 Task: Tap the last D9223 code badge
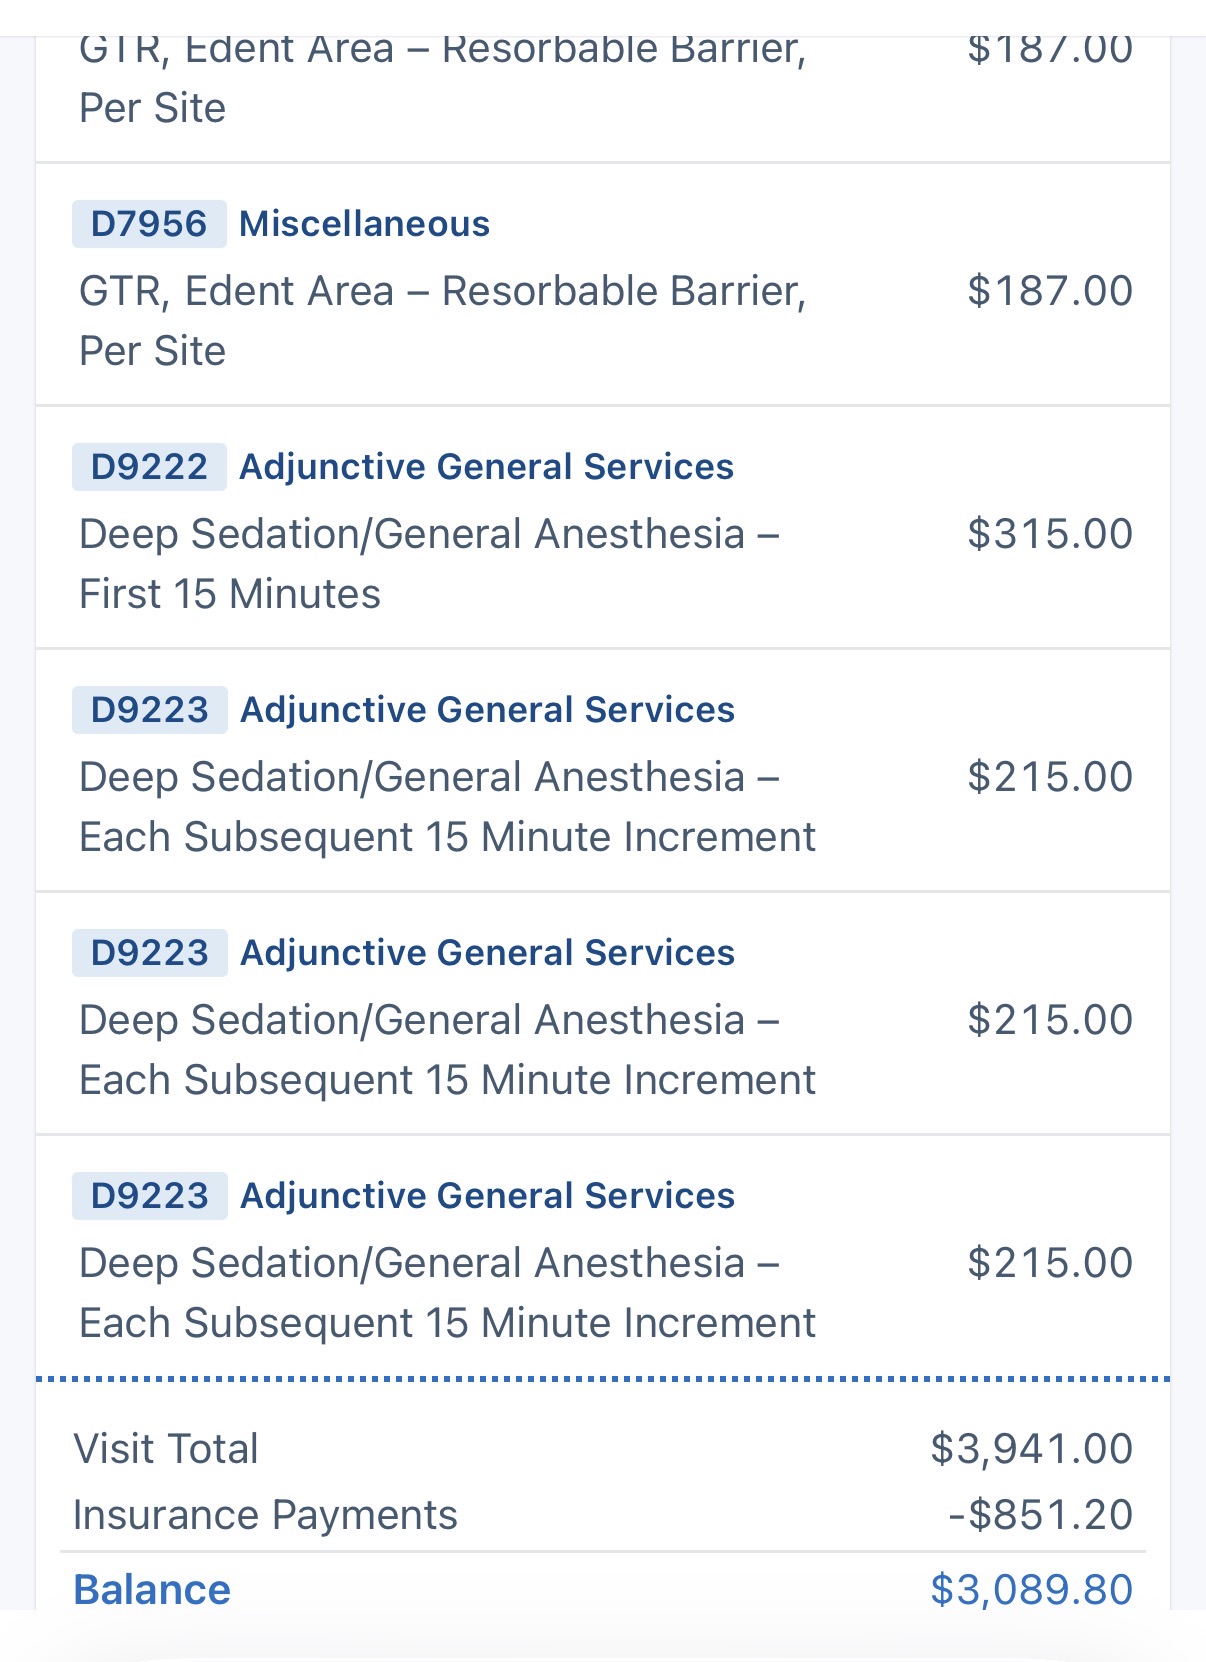[x=149, y=1196]
